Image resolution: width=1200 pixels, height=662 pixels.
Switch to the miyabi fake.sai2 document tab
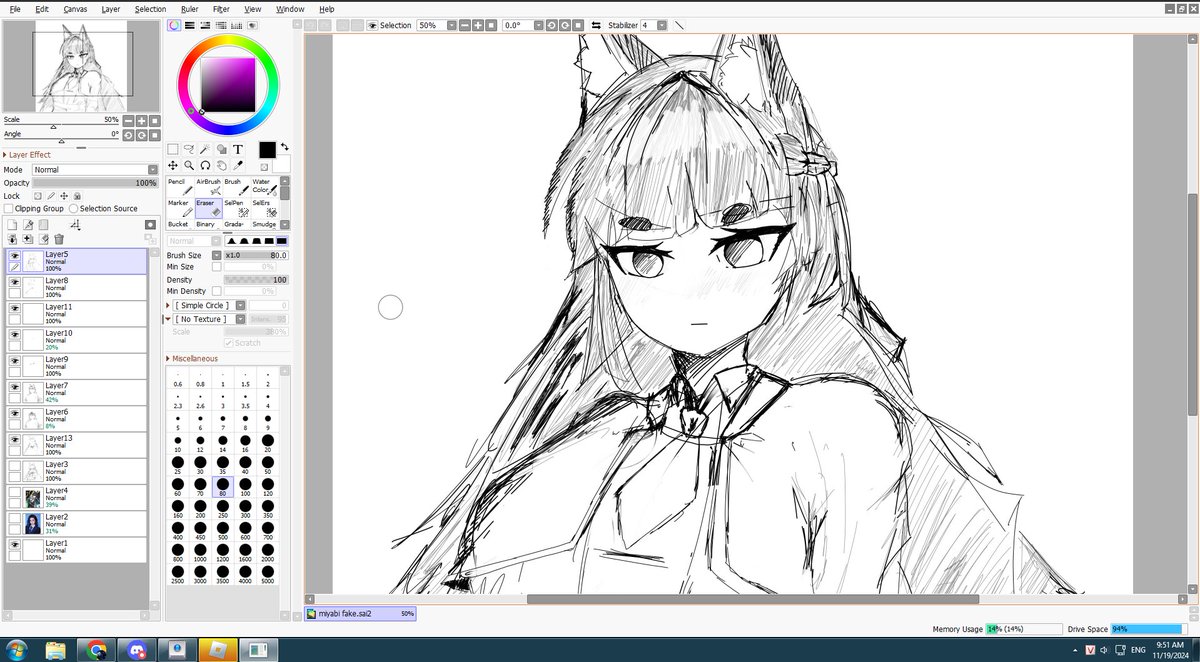pos(360,613)
